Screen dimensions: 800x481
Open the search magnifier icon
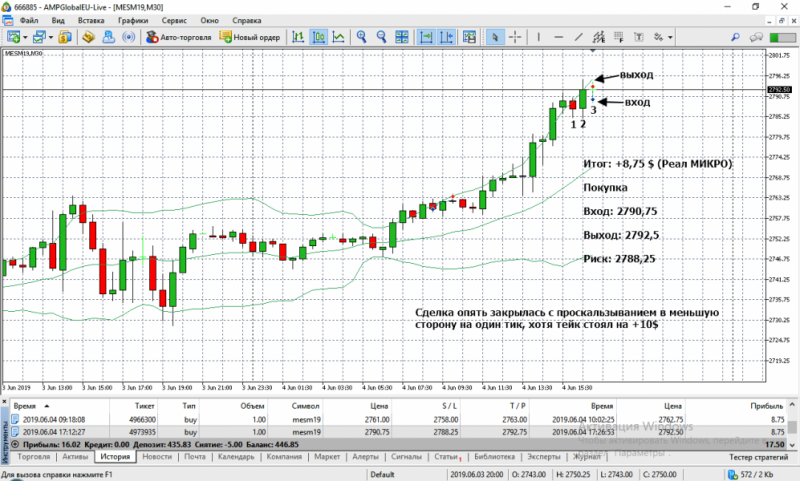[x=735, y=37]
